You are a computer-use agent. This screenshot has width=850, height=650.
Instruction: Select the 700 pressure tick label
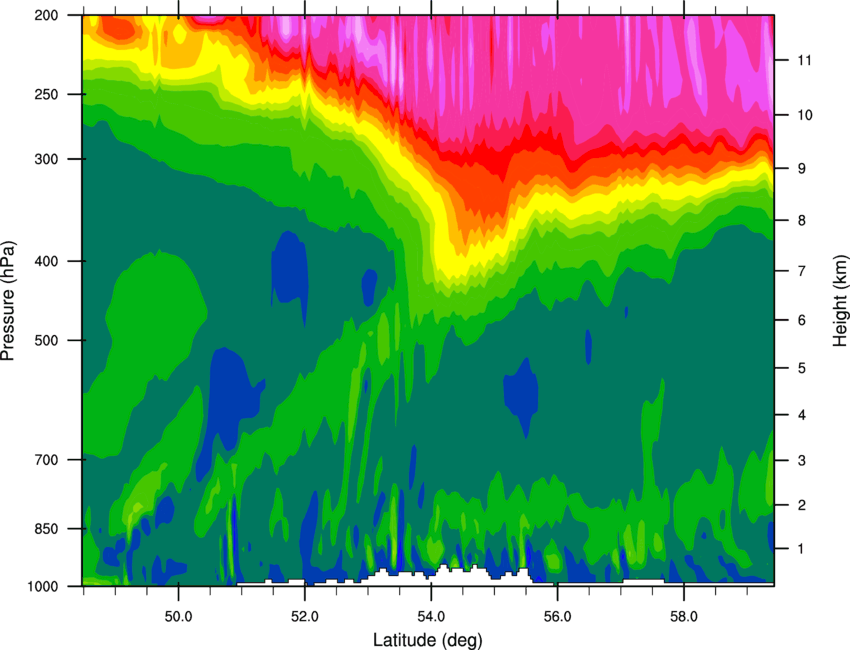[47, 460]
